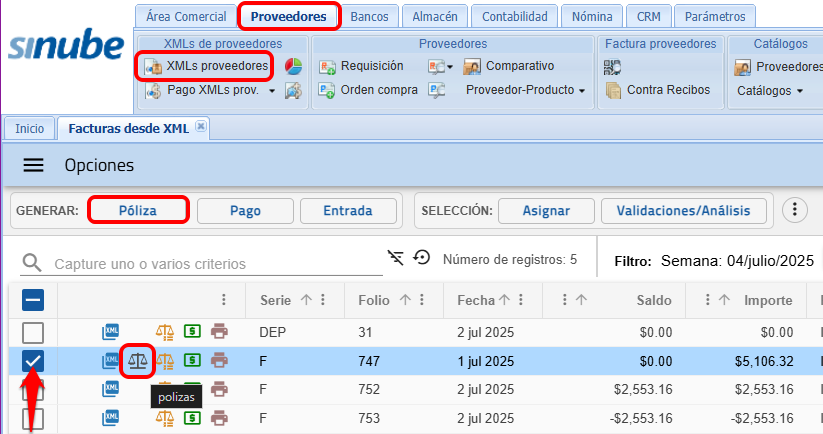
Task: Sort by the Saldo column header
Action: point(654,300)
